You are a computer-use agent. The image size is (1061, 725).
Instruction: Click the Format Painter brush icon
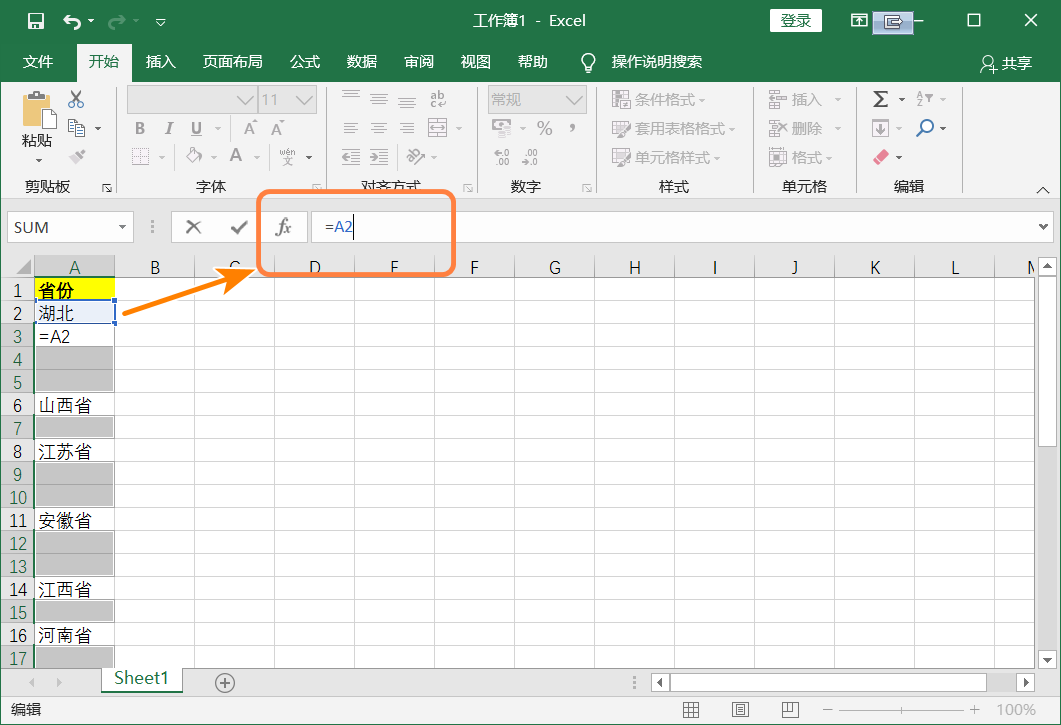(x=77, y=156)
